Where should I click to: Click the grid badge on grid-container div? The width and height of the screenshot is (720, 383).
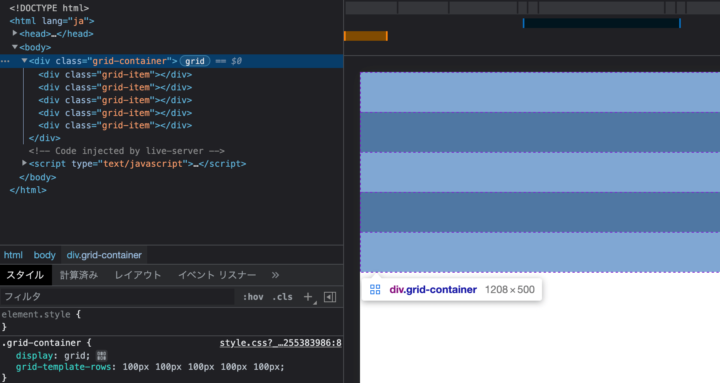coord(195,61)
